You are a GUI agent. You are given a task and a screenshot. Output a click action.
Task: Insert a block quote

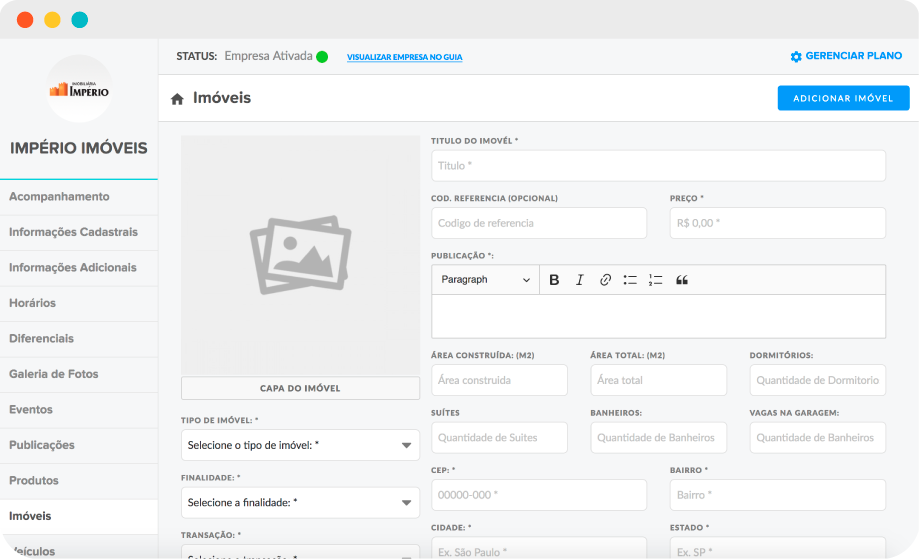coord(681,280)
